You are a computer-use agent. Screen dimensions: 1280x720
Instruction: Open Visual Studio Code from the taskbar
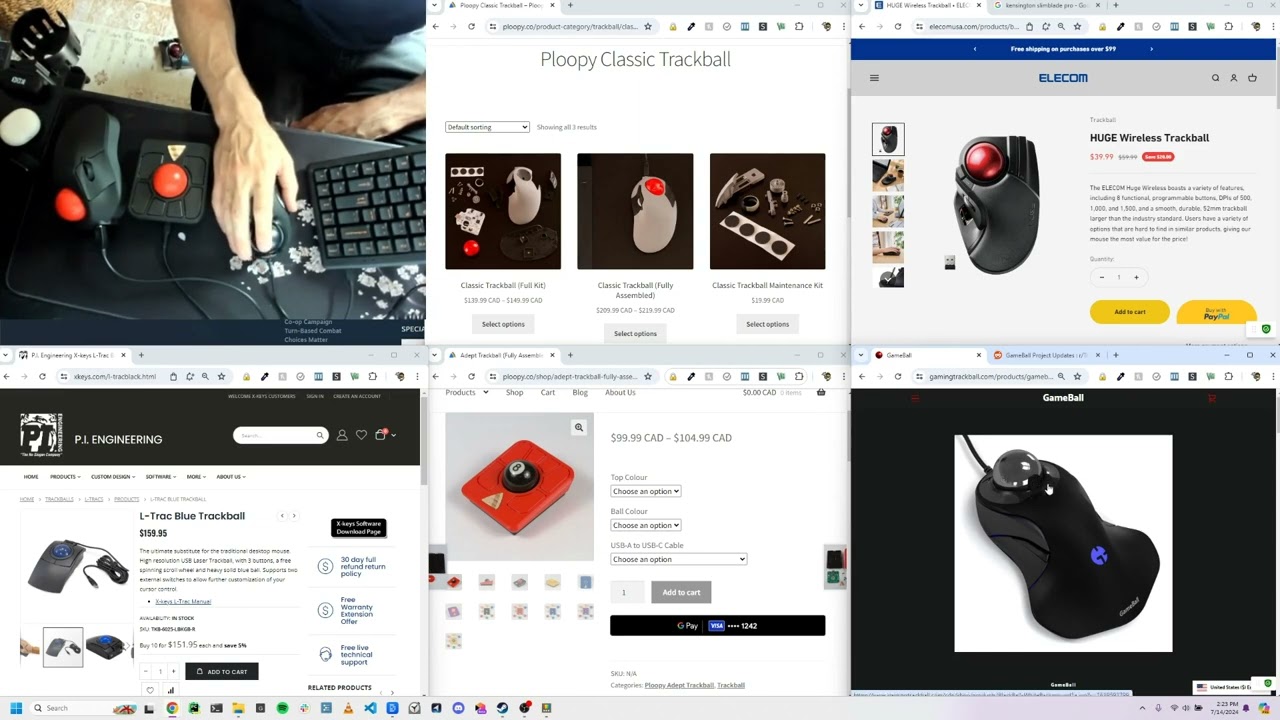[370, 708]
